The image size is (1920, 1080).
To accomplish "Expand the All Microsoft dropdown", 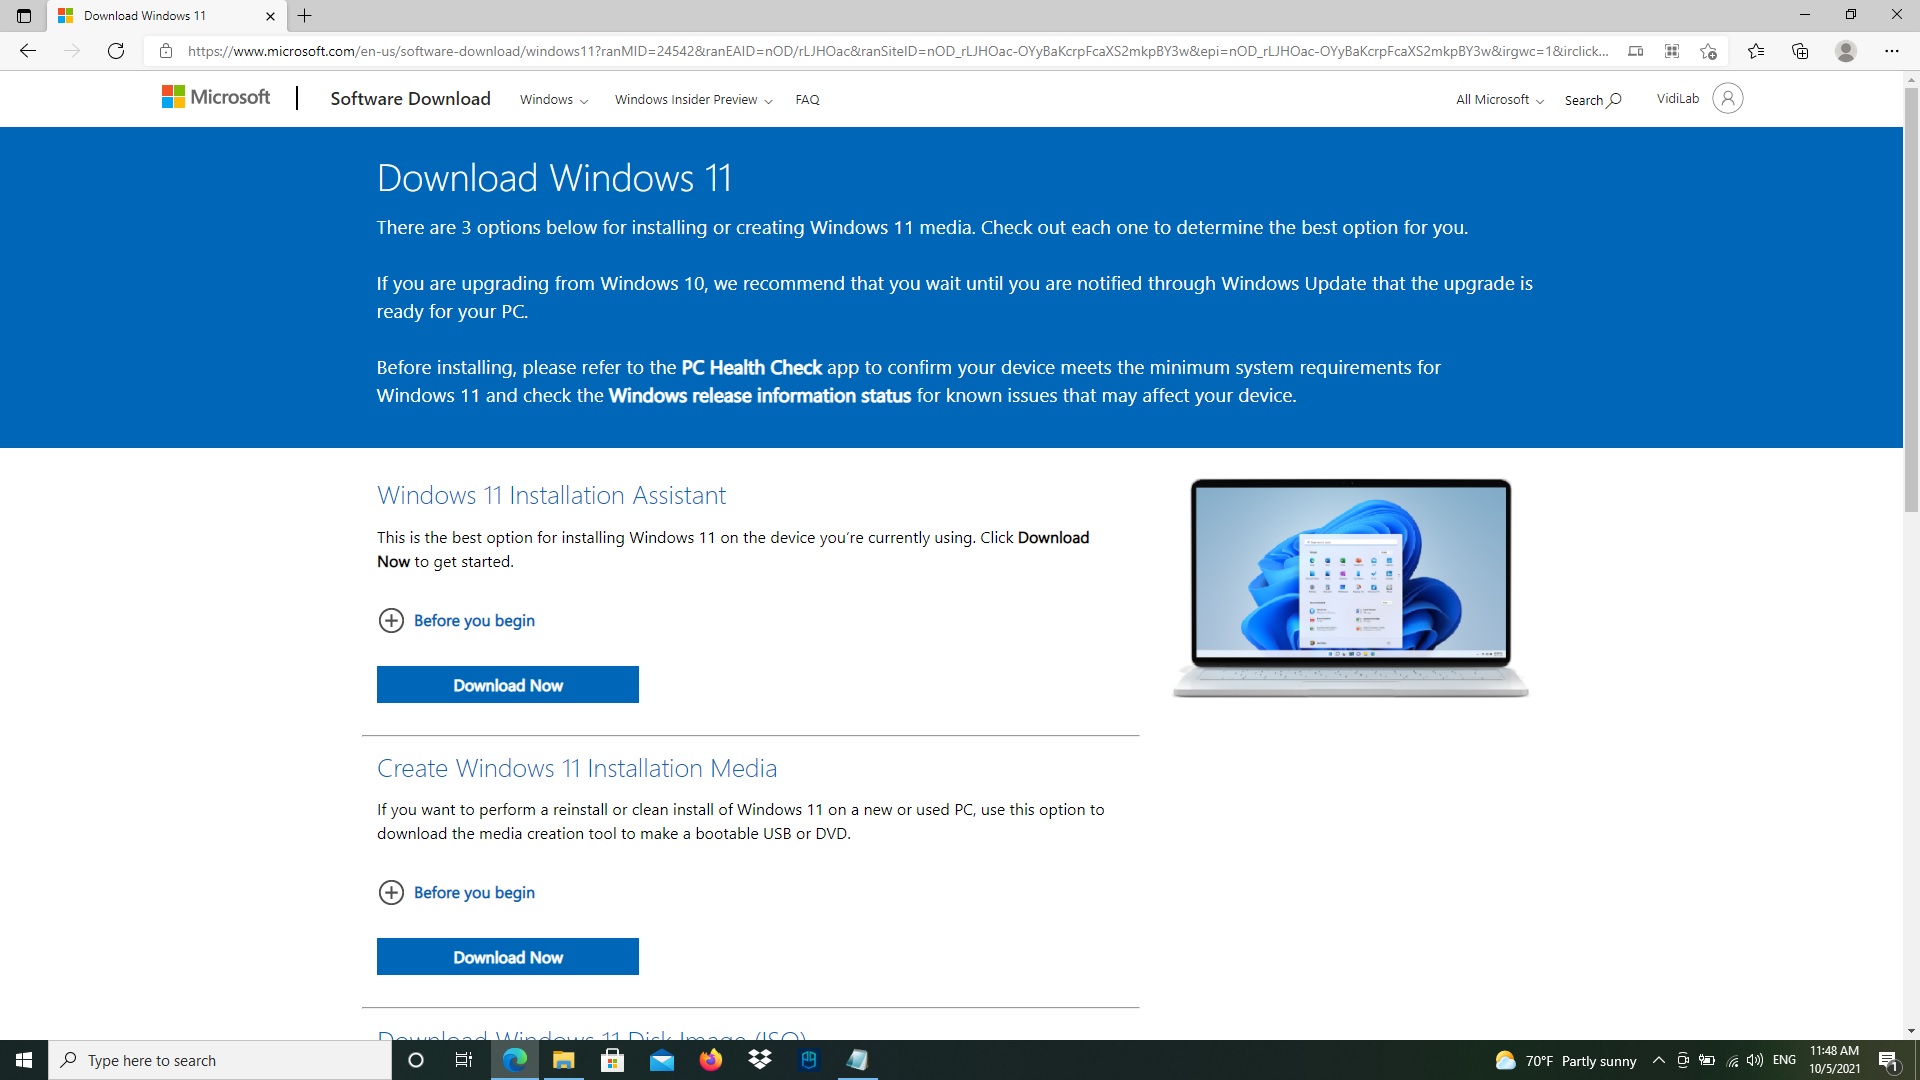I will pyautogui.click(x=1500, y=100).
